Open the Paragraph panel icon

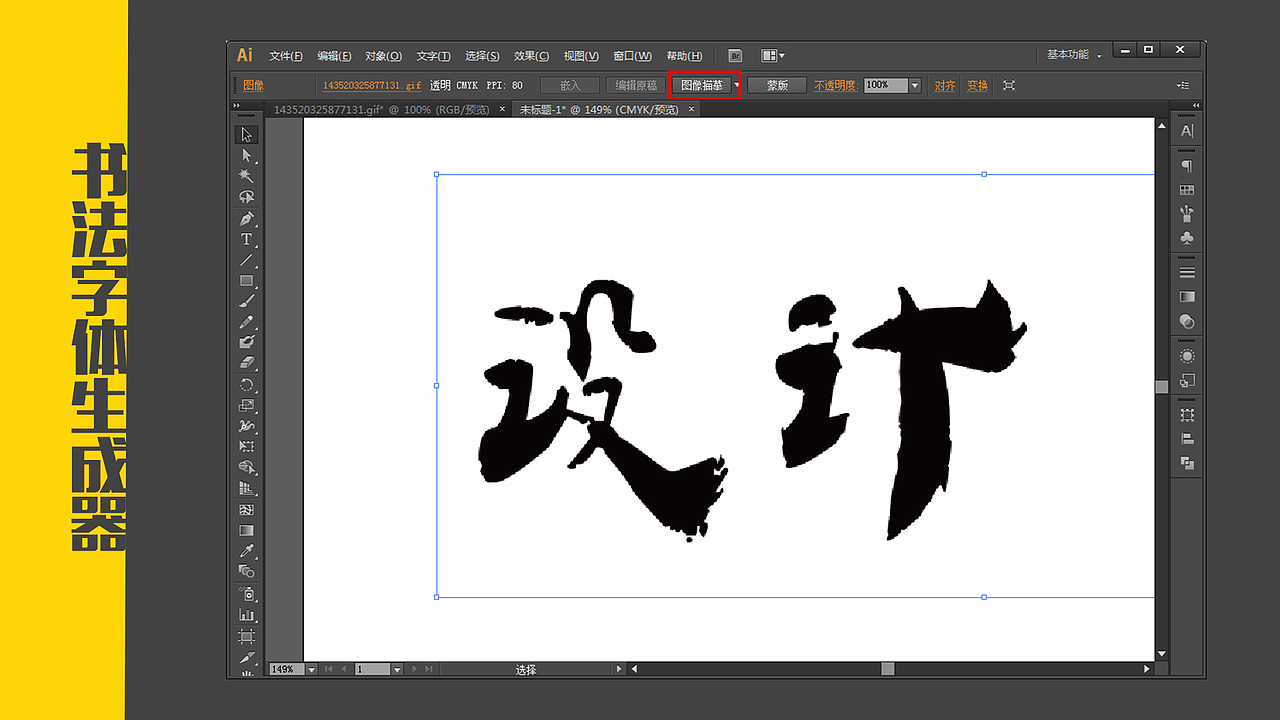[1187, 166]
